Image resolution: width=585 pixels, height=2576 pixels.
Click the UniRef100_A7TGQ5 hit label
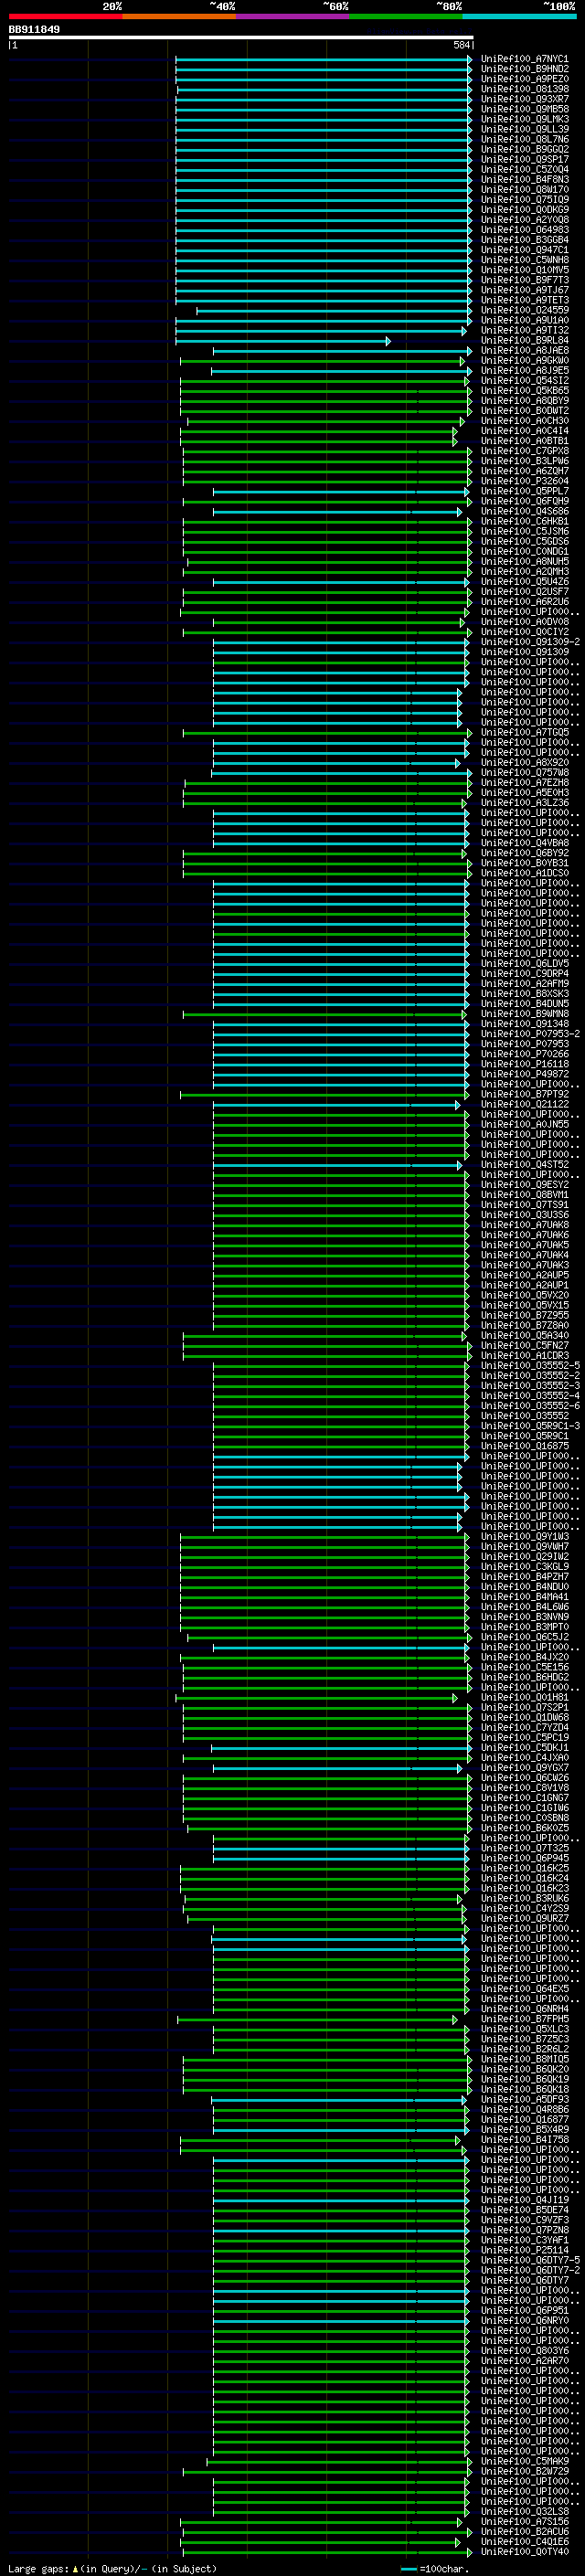coord(524,732)
